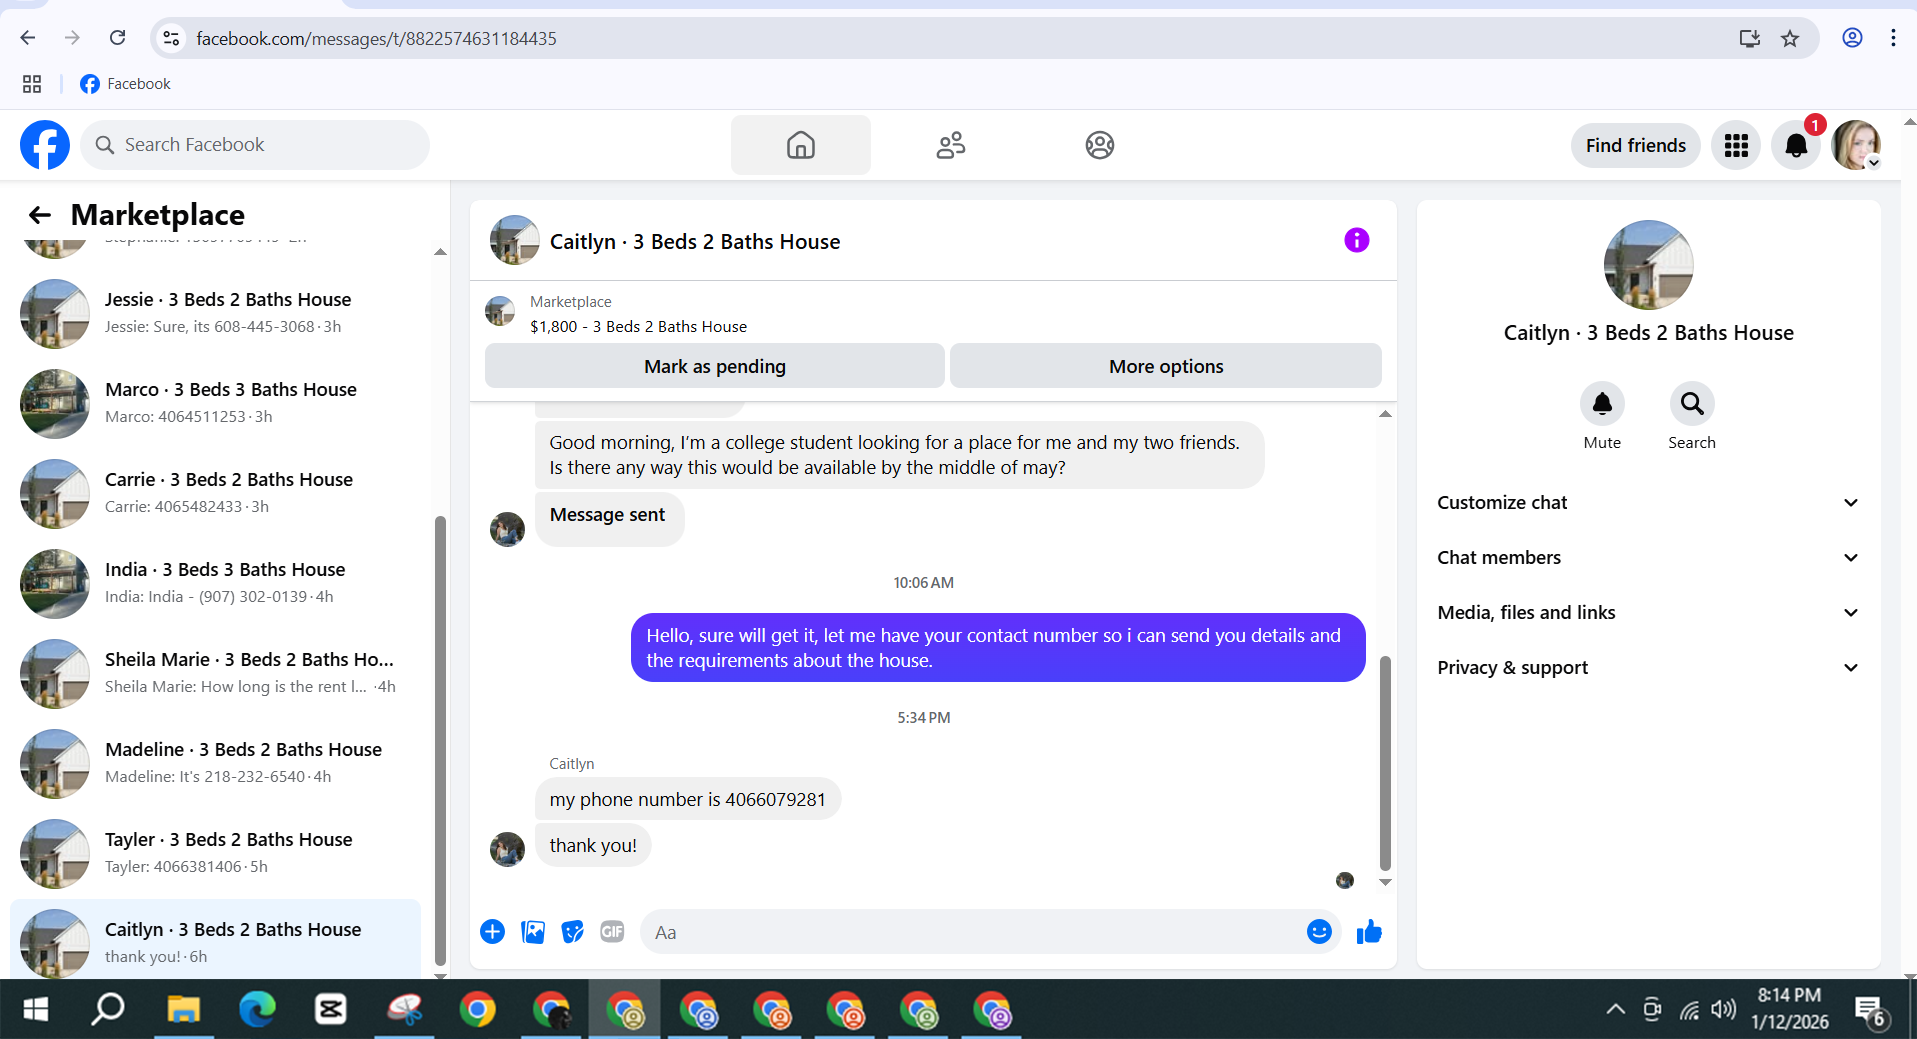Click the browser back arrow

click(x=28, y=38)
